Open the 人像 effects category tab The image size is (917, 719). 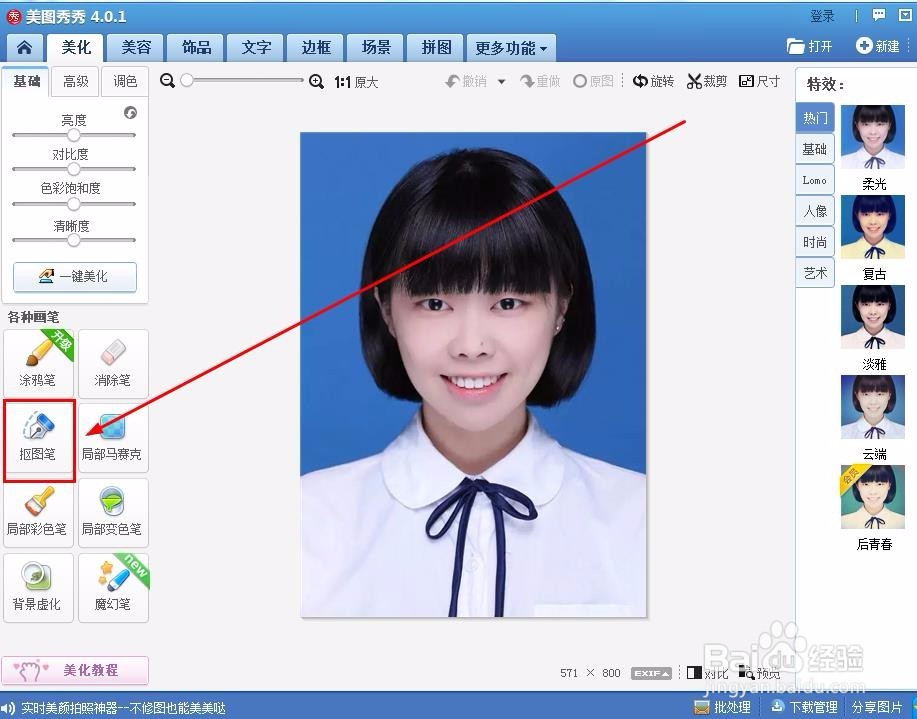815,211
